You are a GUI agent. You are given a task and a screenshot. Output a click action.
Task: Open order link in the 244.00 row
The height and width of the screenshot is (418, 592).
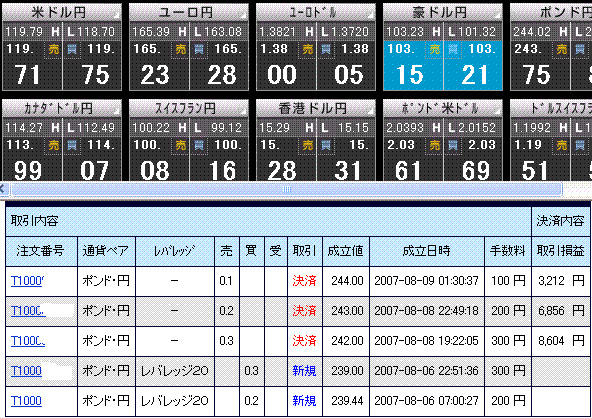(28, 281)
